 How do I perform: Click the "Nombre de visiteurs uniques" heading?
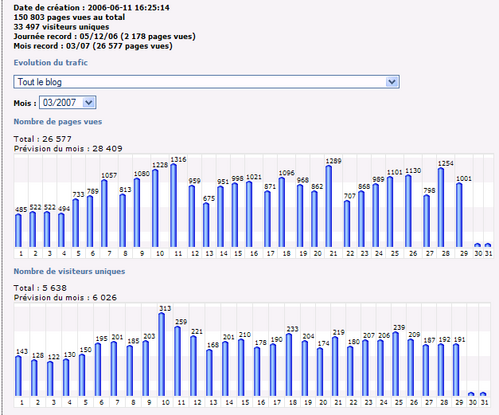coord(69,271)
